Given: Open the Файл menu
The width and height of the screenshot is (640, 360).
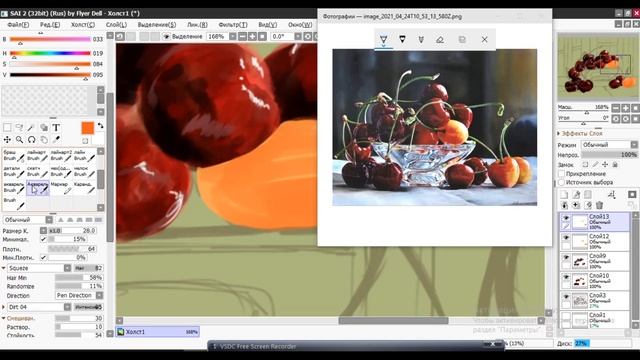Looking at the screenshot, I should 18,24.
